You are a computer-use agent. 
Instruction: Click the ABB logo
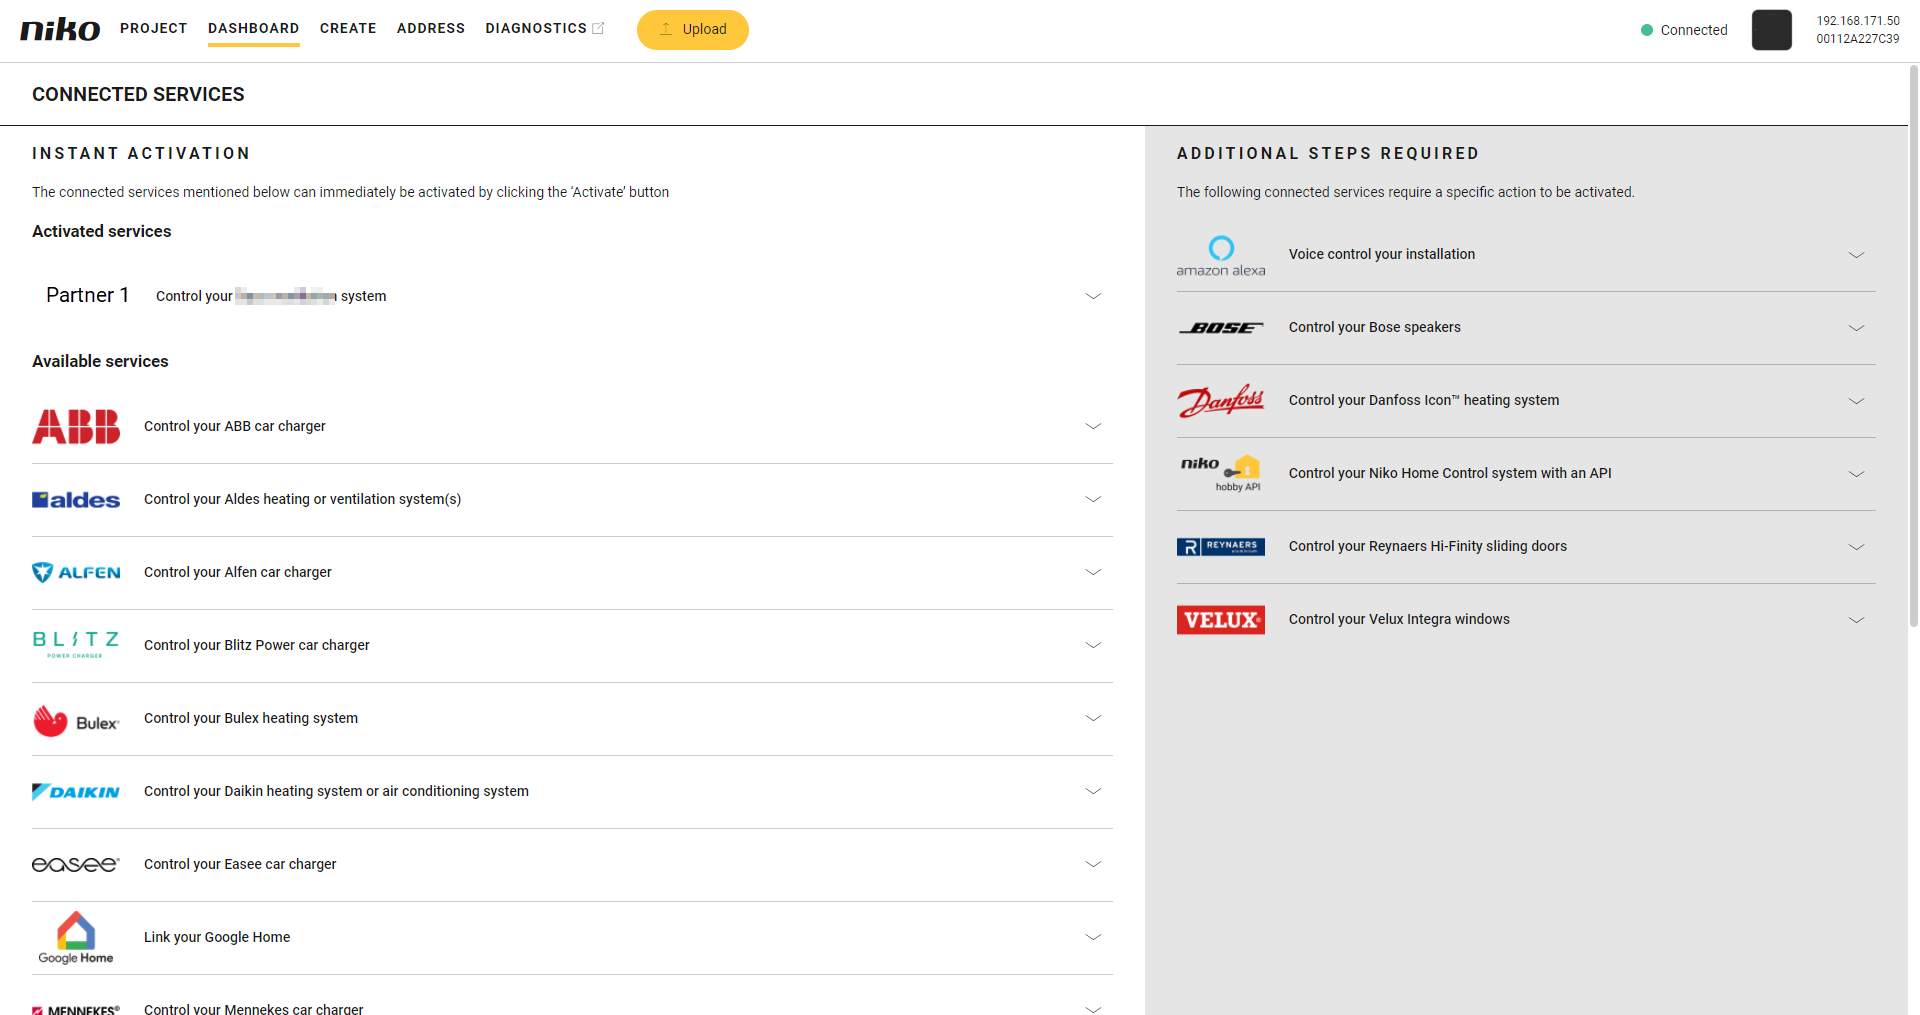pyautogui.click(x=76, y=426)
